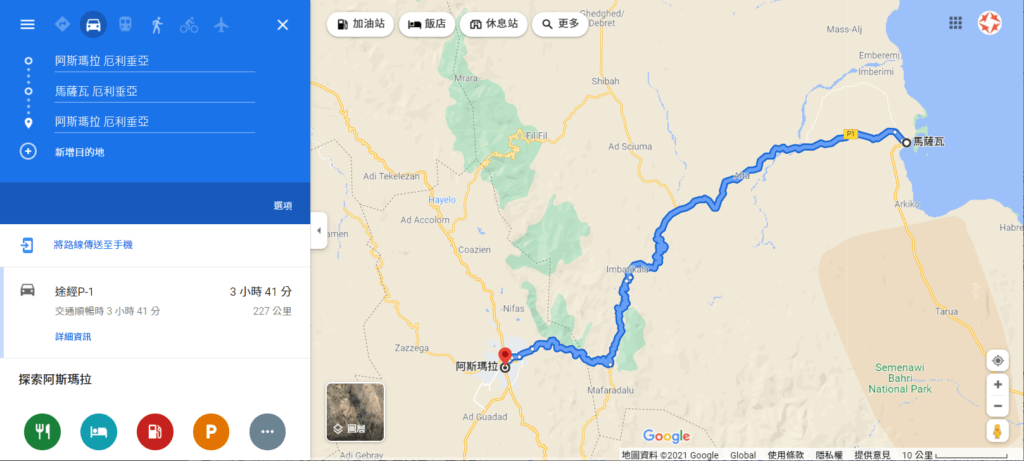1024x461 pixels.
Task: Select the flights travel mode
Action: pyautogui.click(x=221, y=25)
